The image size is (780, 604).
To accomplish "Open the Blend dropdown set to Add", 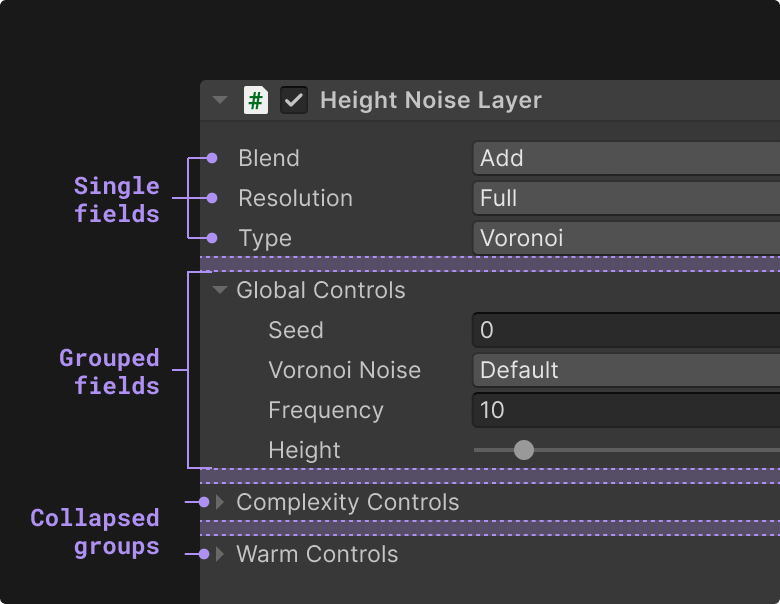I will coord(626,158).
